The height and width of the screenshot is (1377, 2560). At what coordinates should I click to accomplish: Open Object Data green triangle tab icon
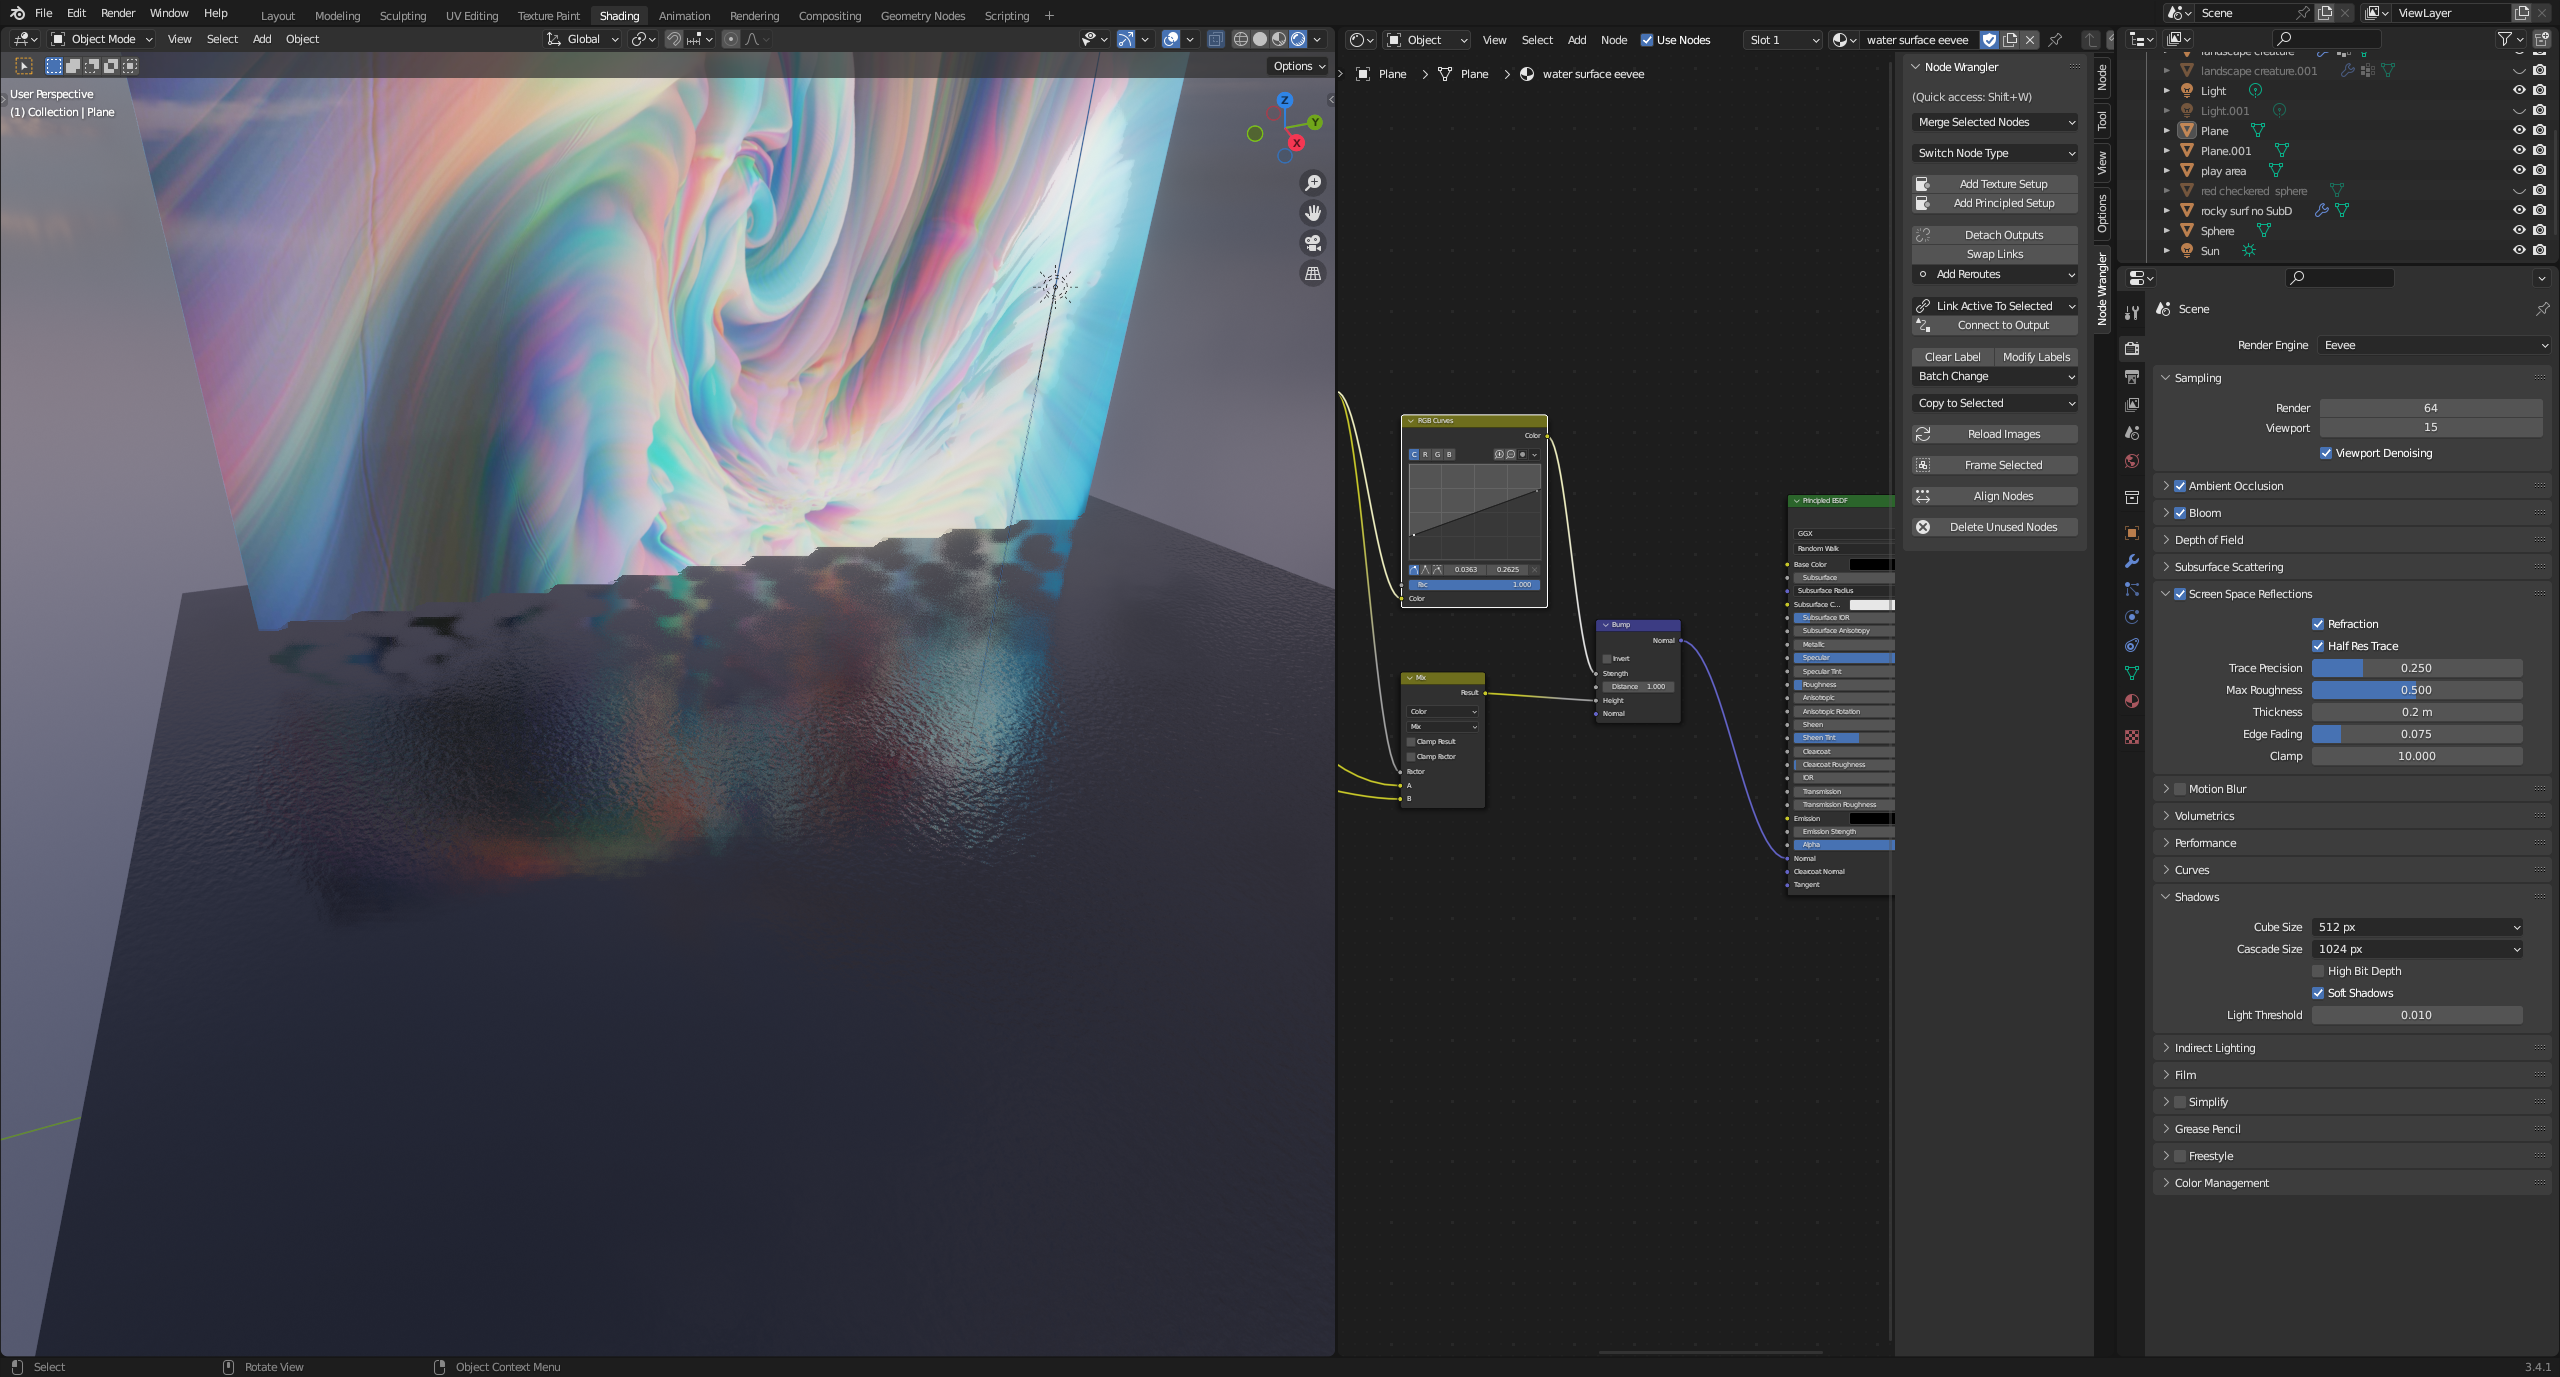click(2132, 673)
